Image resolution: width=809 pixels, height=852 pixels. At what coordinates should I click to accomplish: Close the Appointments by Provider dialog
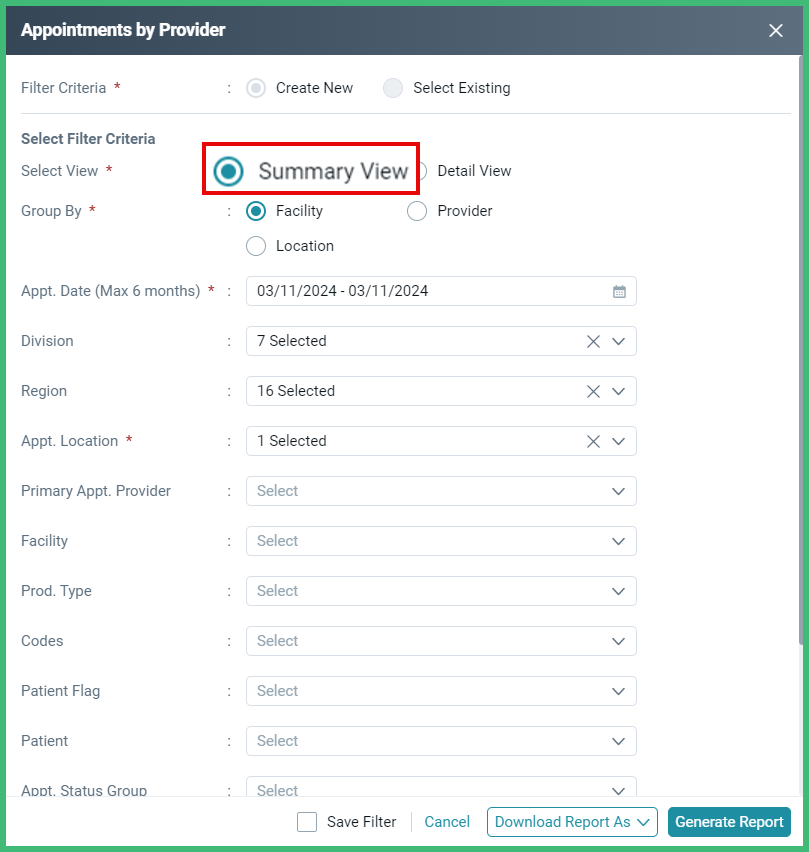click(x=776, y=30)
